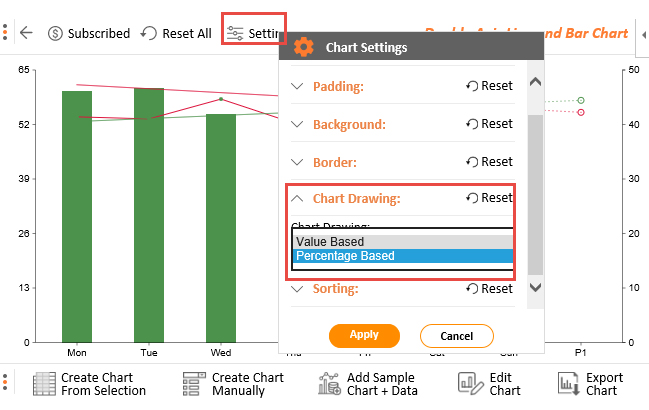Viewport: 649px width, 410px height.
Task: Click the Export Chart icon
Action: tap(569, 383)
